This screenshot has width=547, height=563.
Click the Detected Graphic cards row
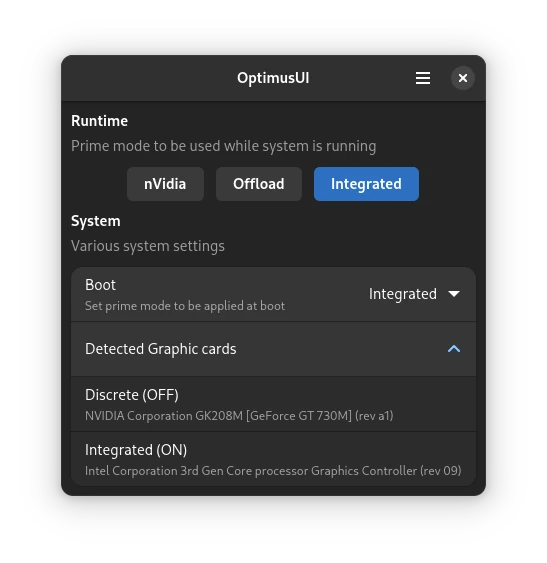coord(273,349)
